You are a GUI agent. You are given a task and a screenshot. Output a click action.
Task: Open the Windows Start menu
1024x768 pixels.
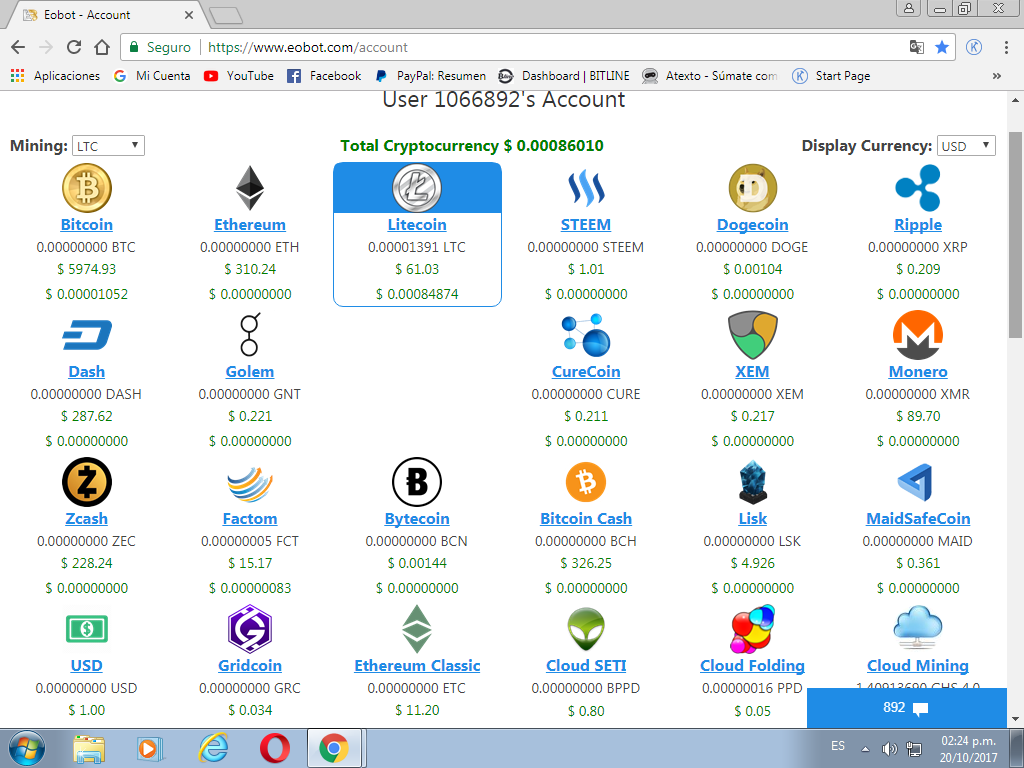(27, 748)
